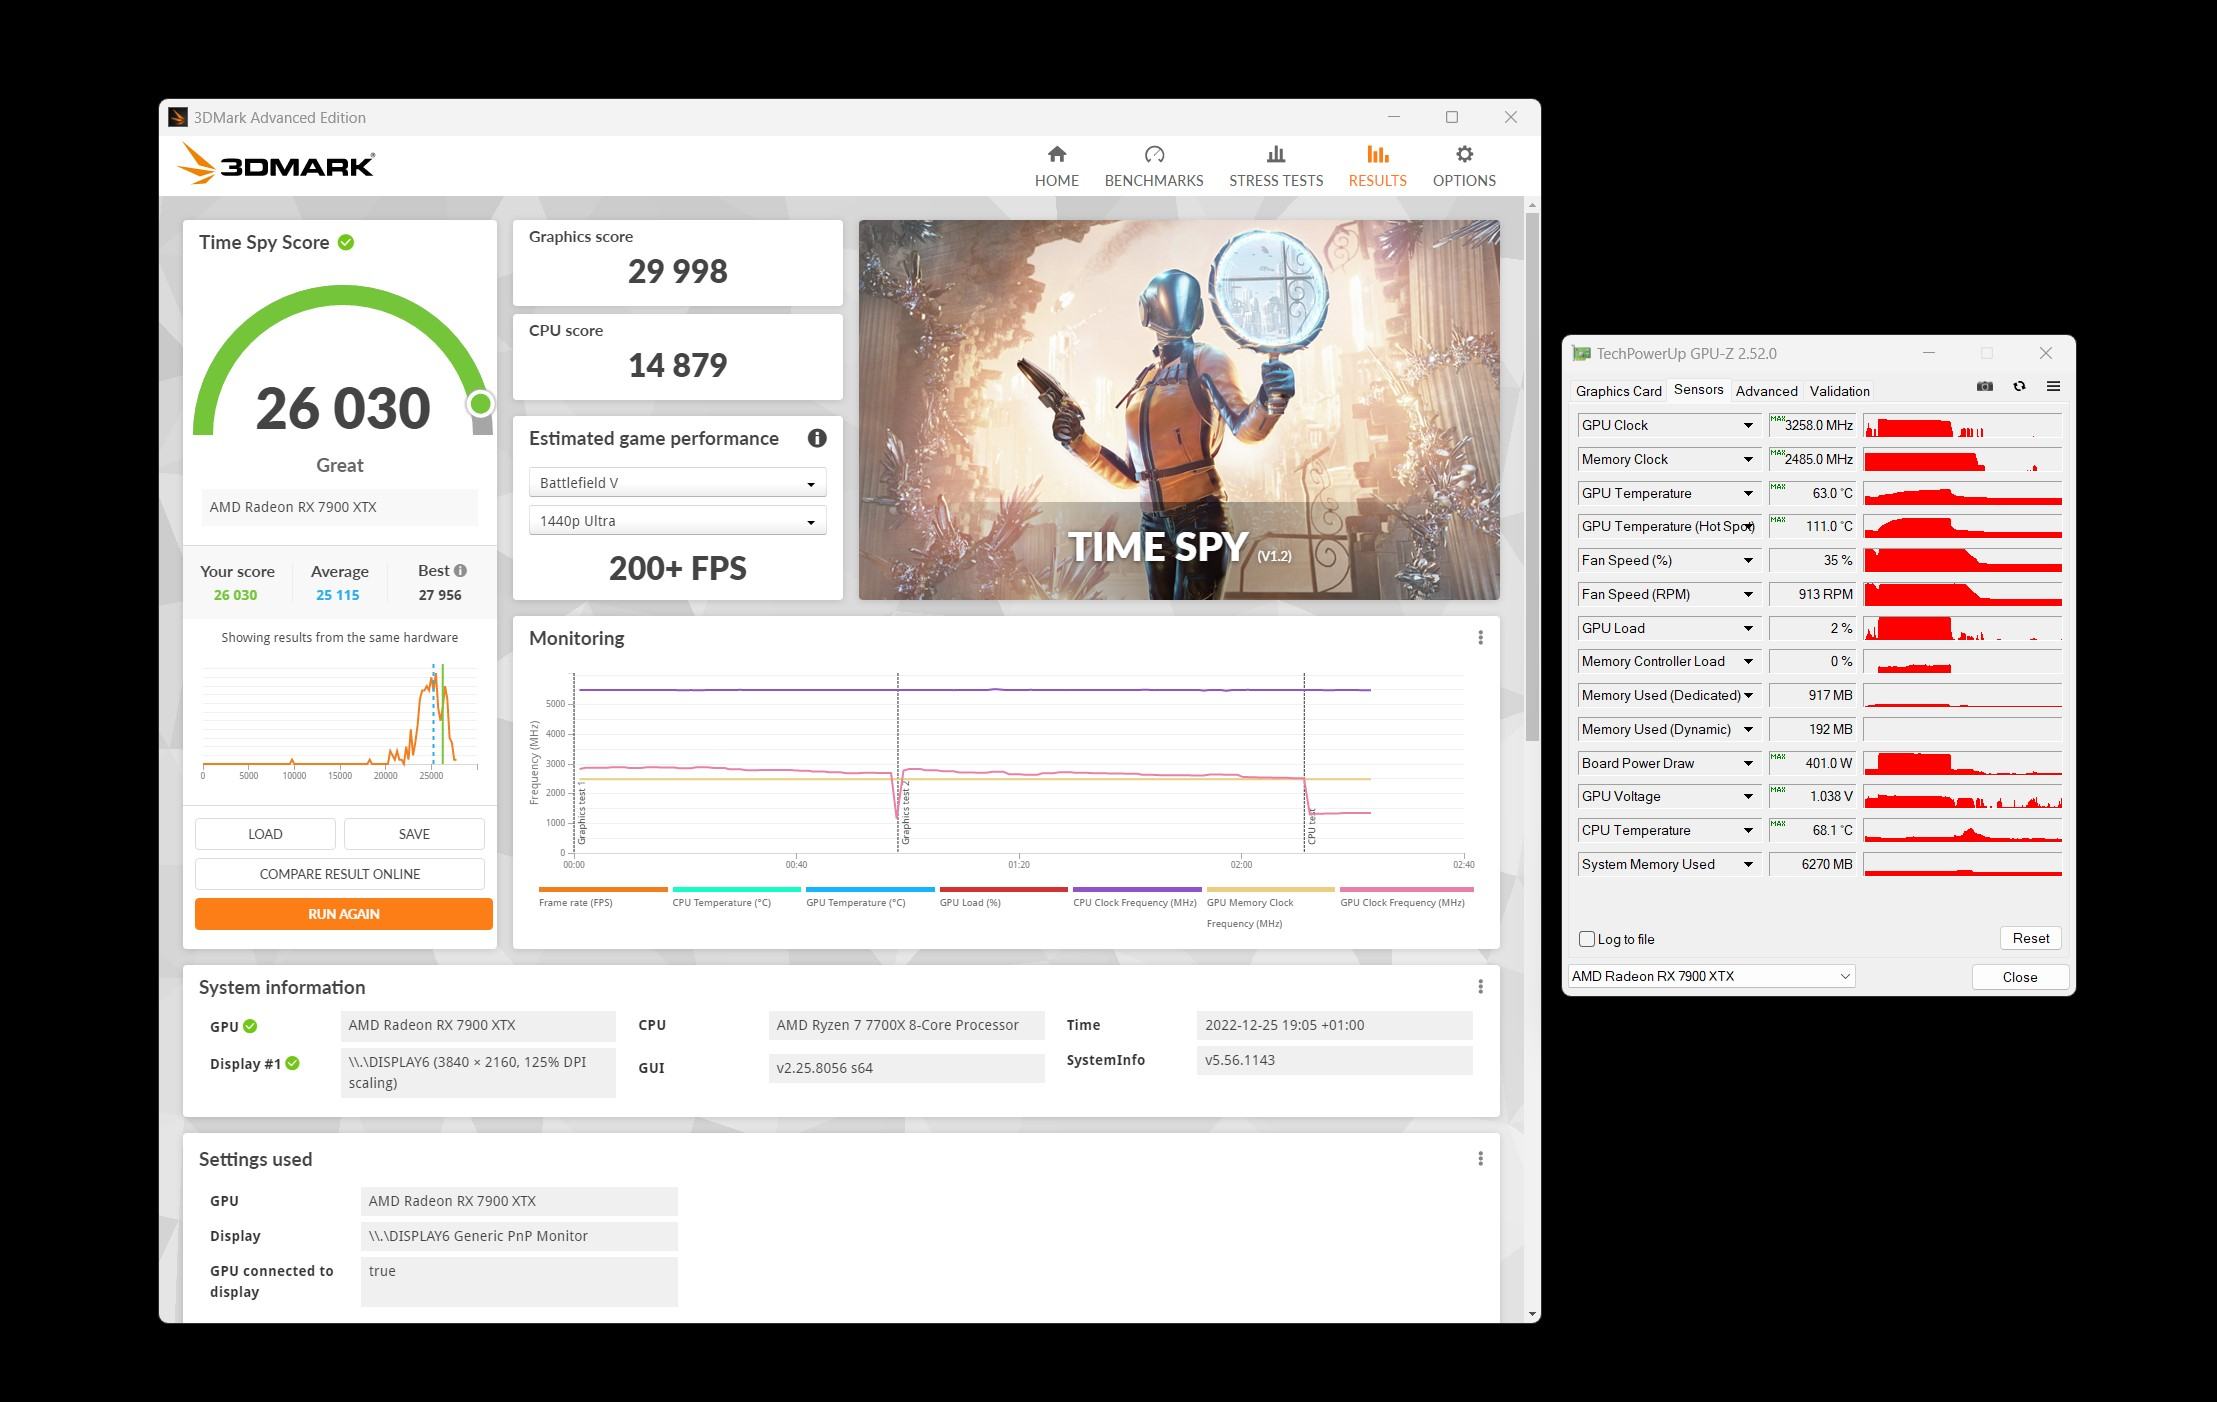Toggle the GPU Load (%) legend series
Image resolution: width=2217 pixels, height=1402 pixels.
1003,896
